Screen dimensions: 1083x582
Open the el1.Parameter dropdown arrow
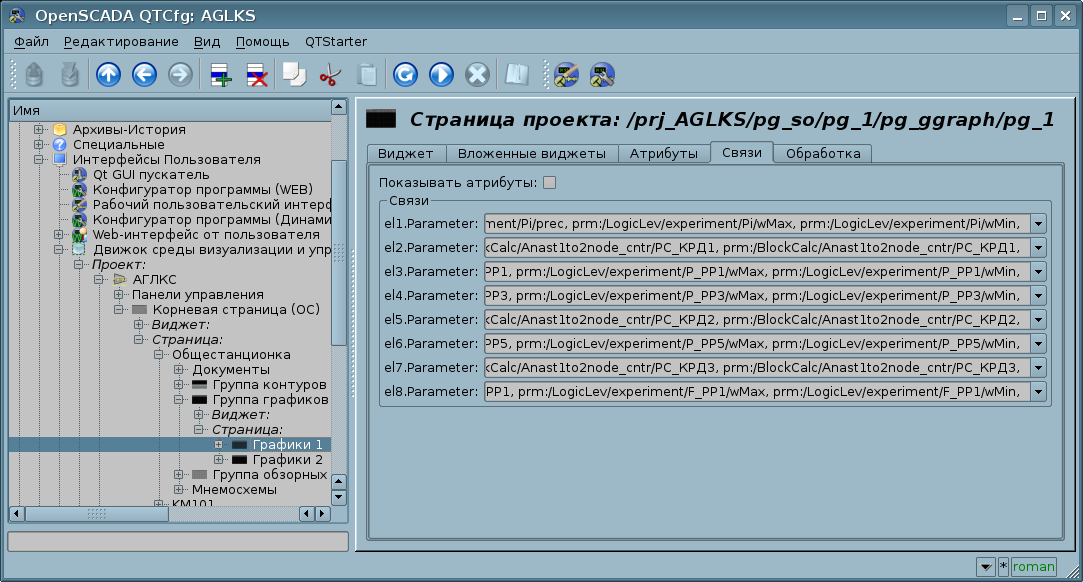click(1038, 224)
